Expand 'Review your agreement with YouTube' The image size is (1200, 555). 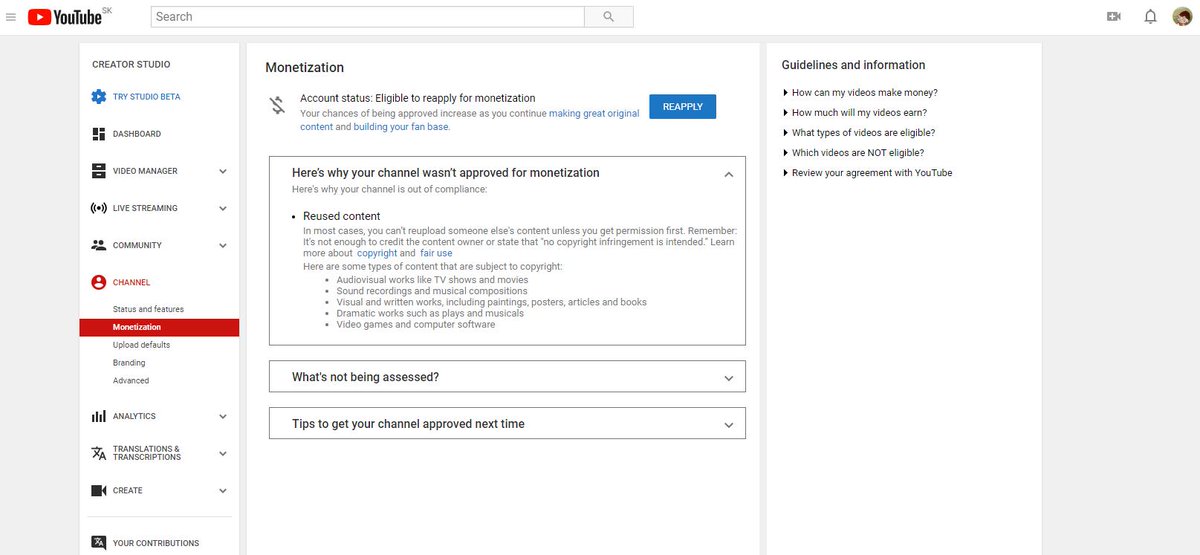click(x=868, y=173)
